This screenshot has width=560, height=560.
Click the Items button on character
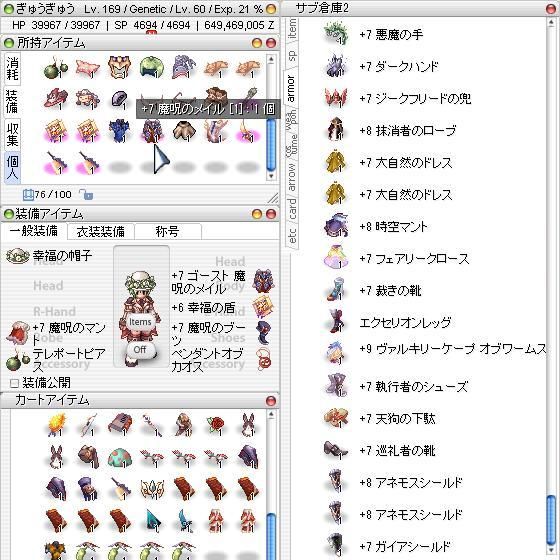click(x=140, y=322)
